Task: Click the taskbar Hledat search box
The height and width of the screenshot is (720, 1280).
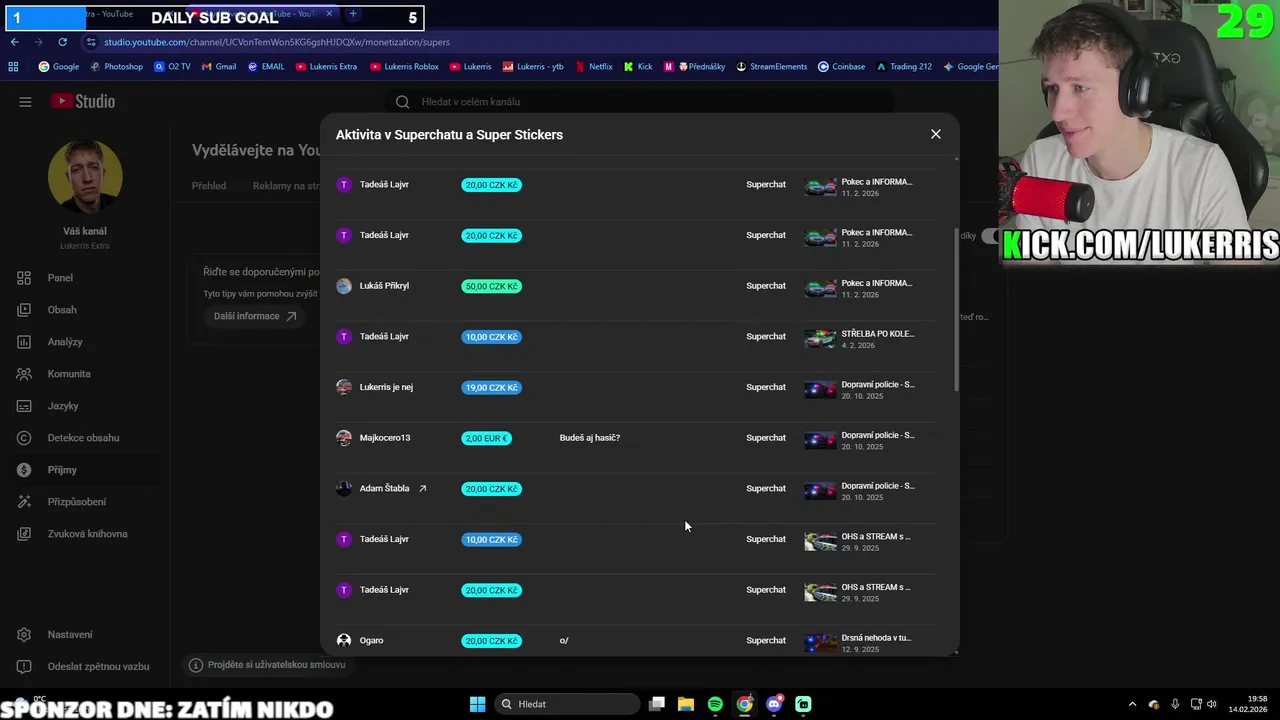Action: point(568,704)
